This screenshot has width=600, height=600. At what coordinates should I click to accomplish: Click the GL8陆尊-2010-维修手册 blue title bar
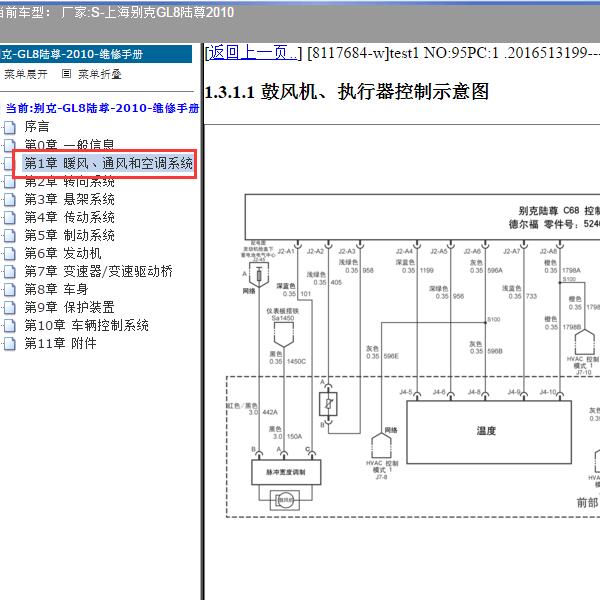[x=96, y=54]
